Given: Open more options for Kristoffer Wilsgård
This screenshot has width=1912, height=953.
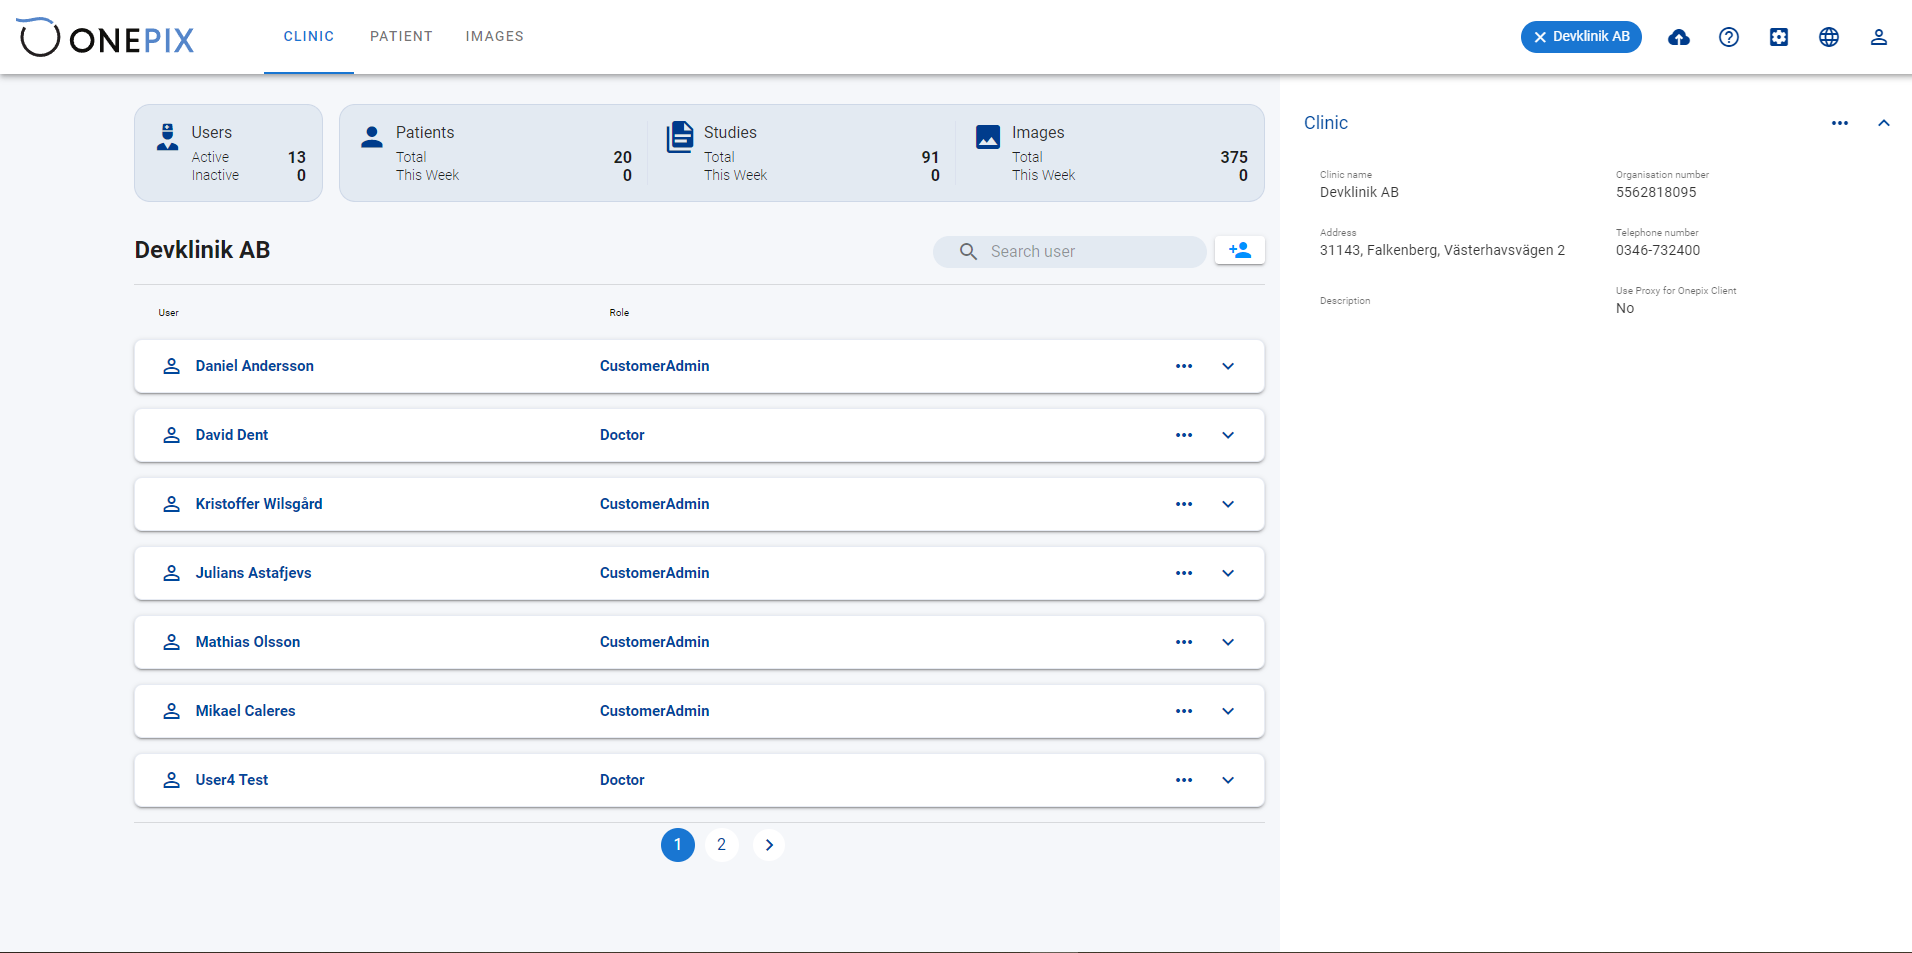Looking at the screenshot, I should [1184, 504].
